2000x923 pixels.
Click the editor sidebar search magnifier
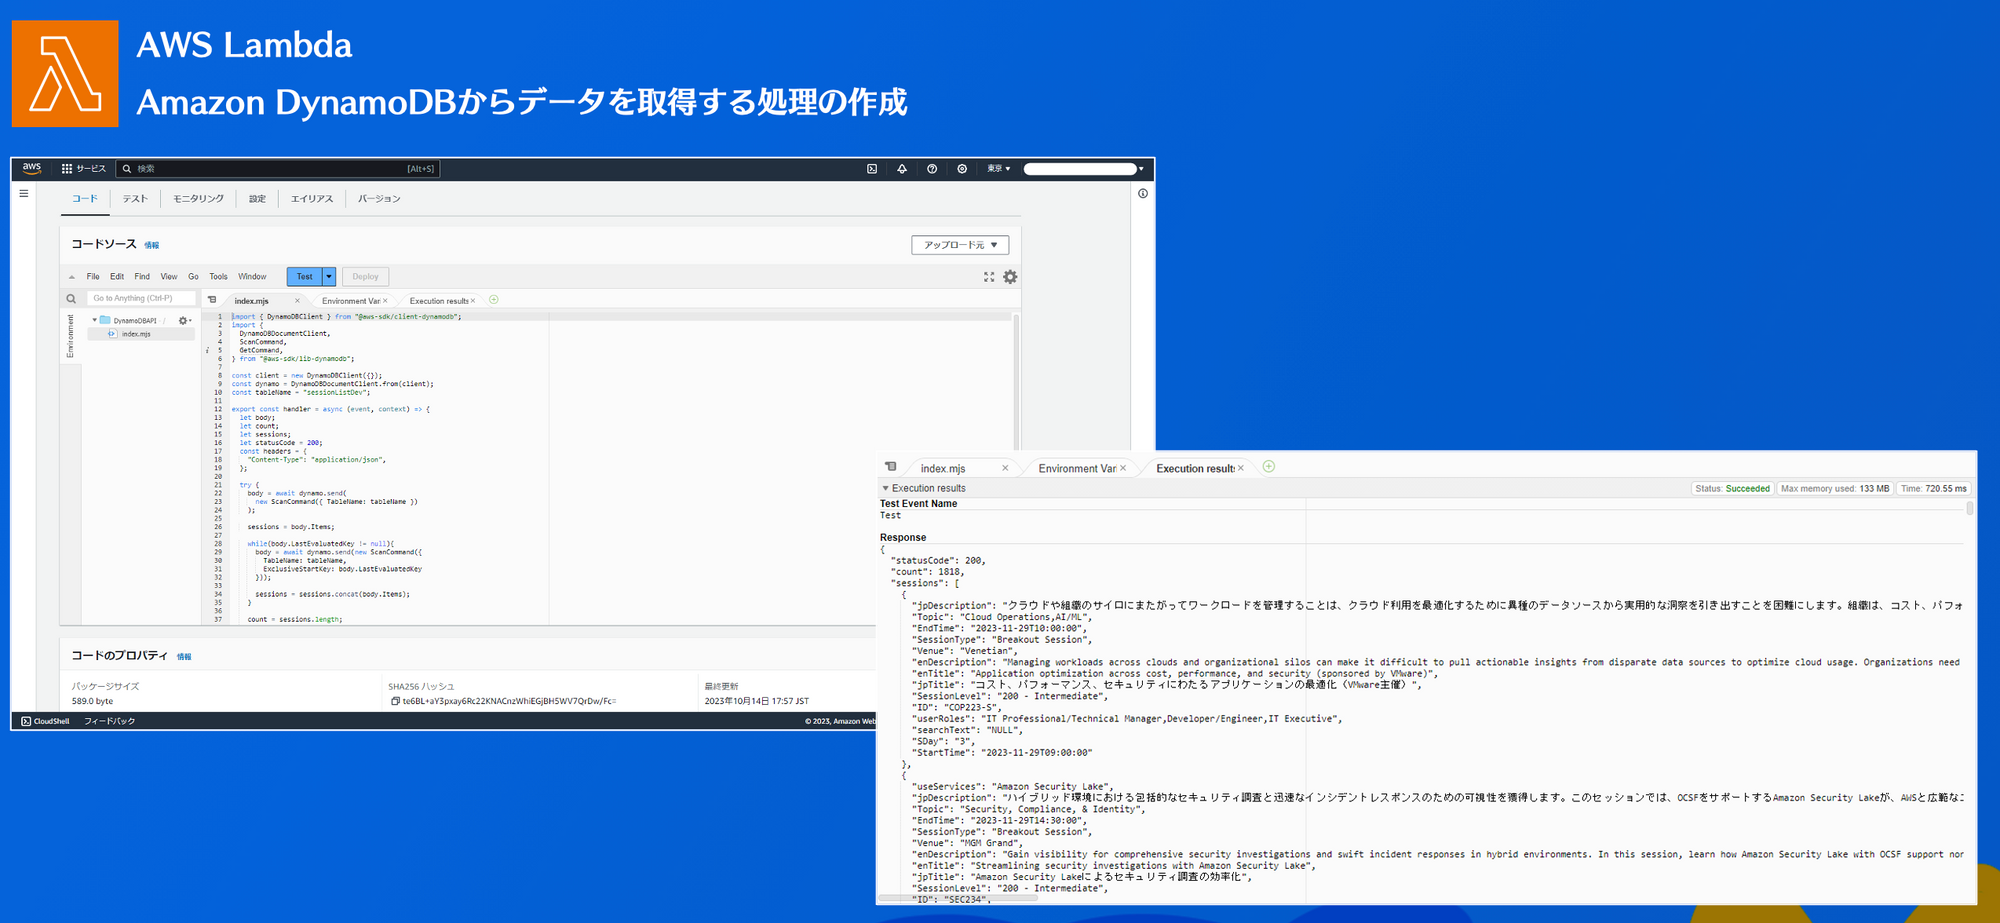71,299
